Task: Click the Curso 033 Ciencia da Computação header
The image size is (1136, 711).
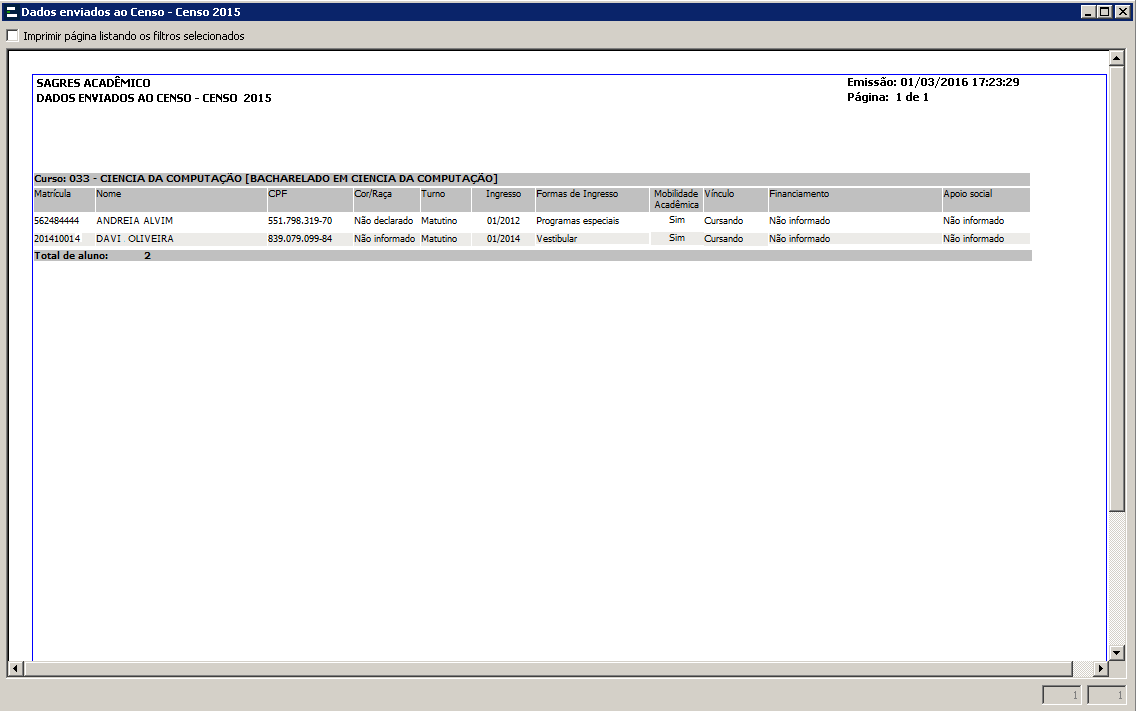Action: click(x=266, y=178)
